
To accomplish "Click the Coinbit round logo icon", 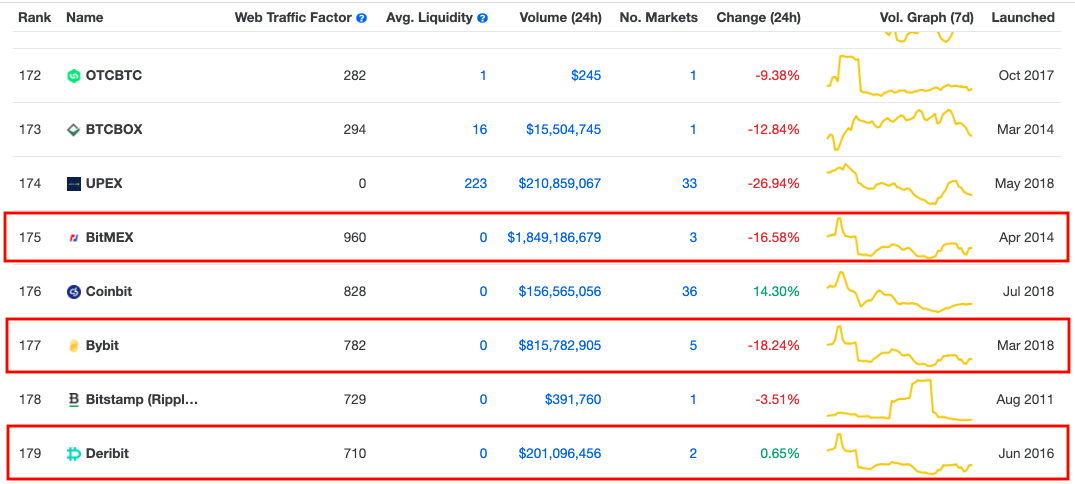I will (73, 292).
